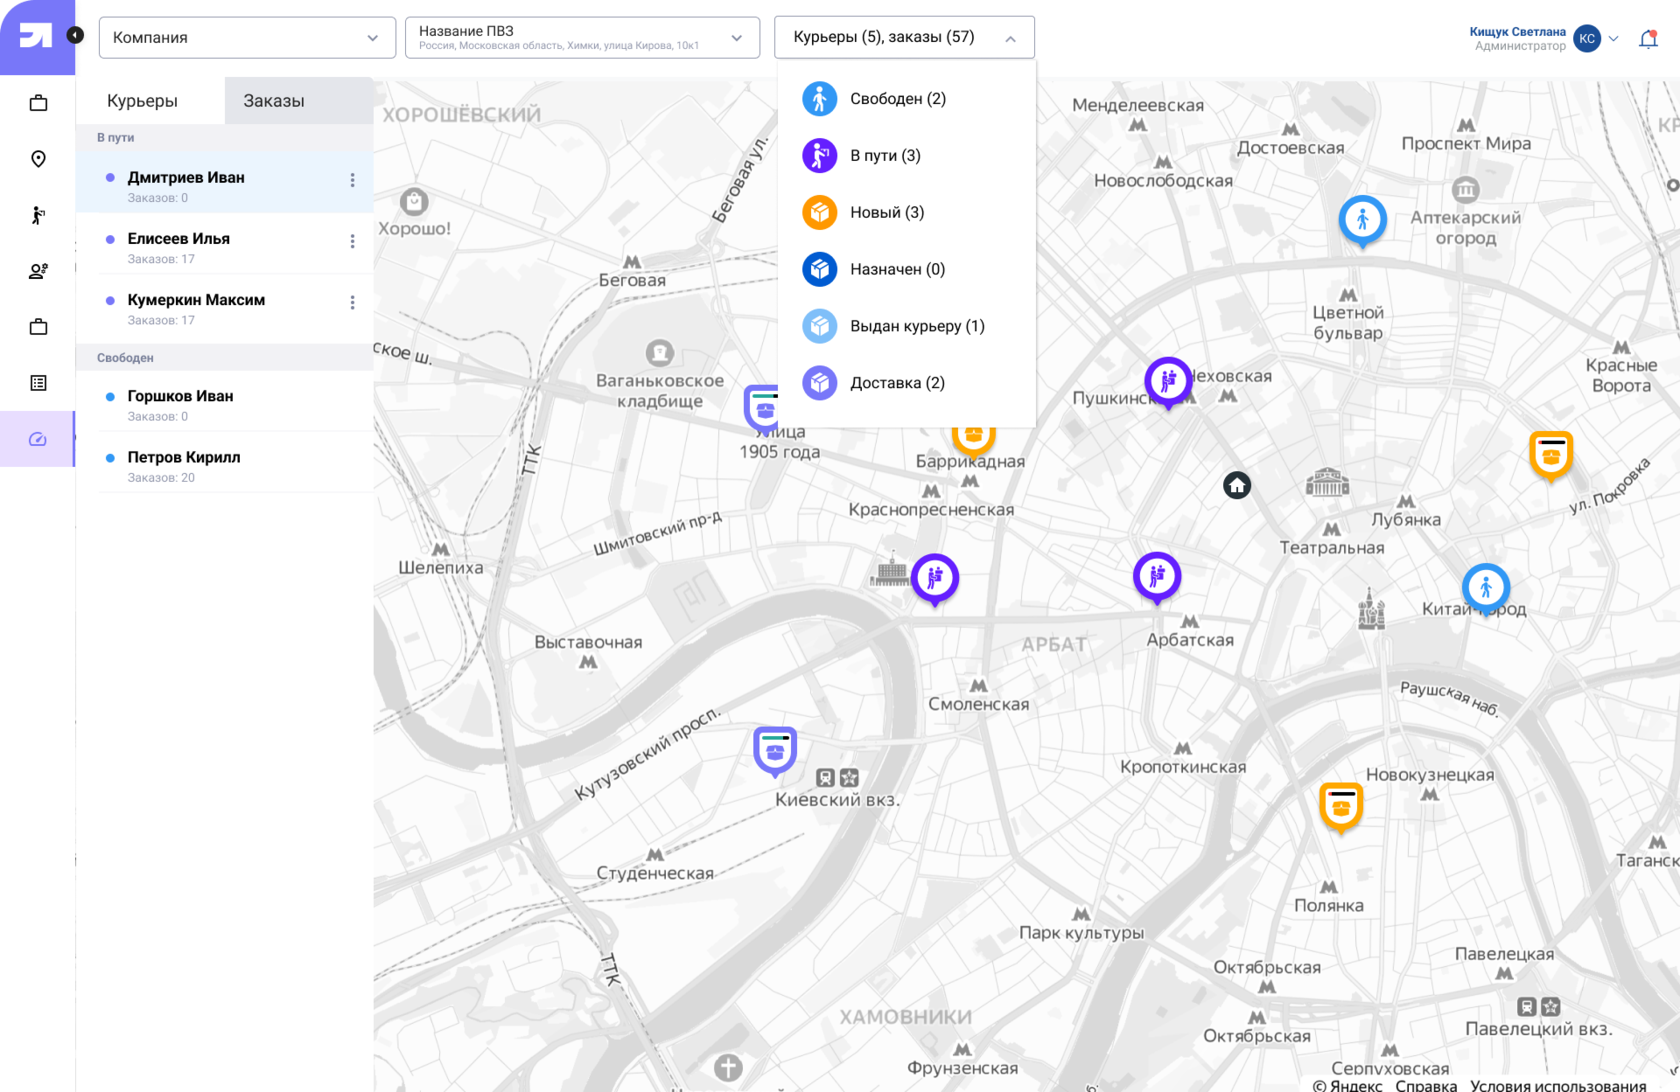This screenshot has width=1680, height=1092.
Task: Click the orange order marker near ул. Покровка
Action: click(x=1551, y=455)
